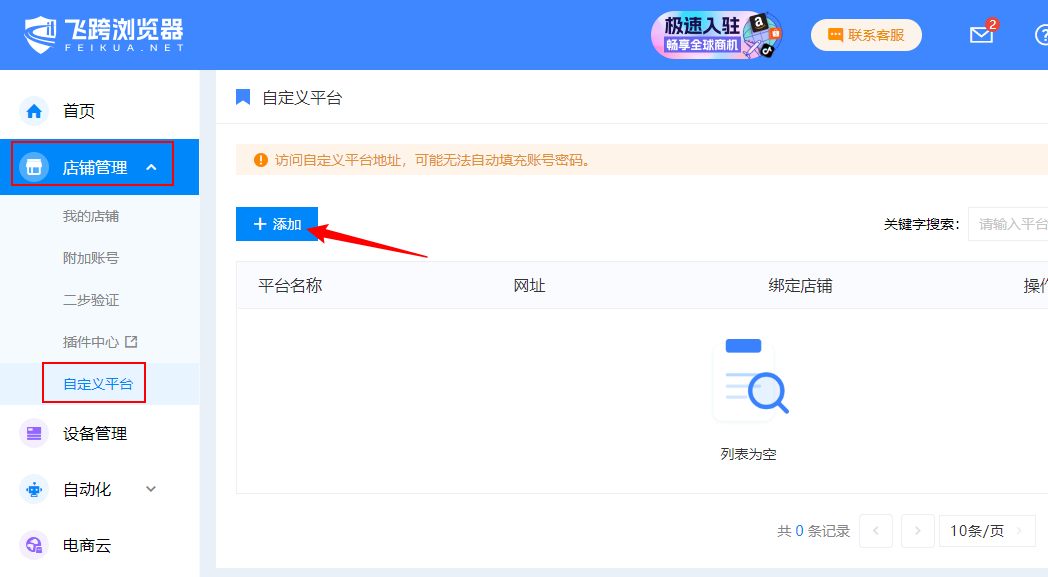Click the e-commerce cloud icon
The image size is (1048, 577).
pos(34,546)
